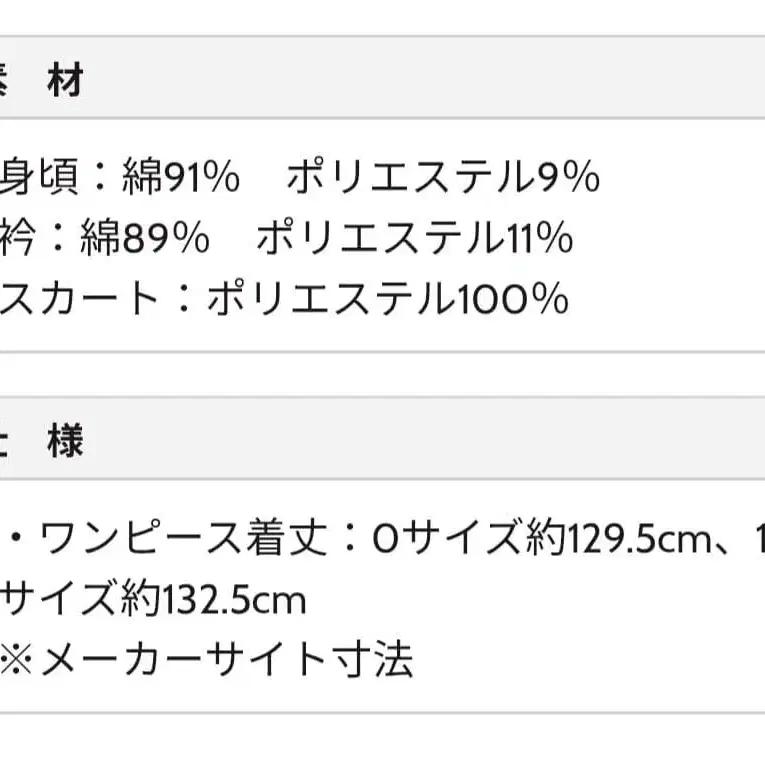Click the 材 character in header

tap(65, 80)
